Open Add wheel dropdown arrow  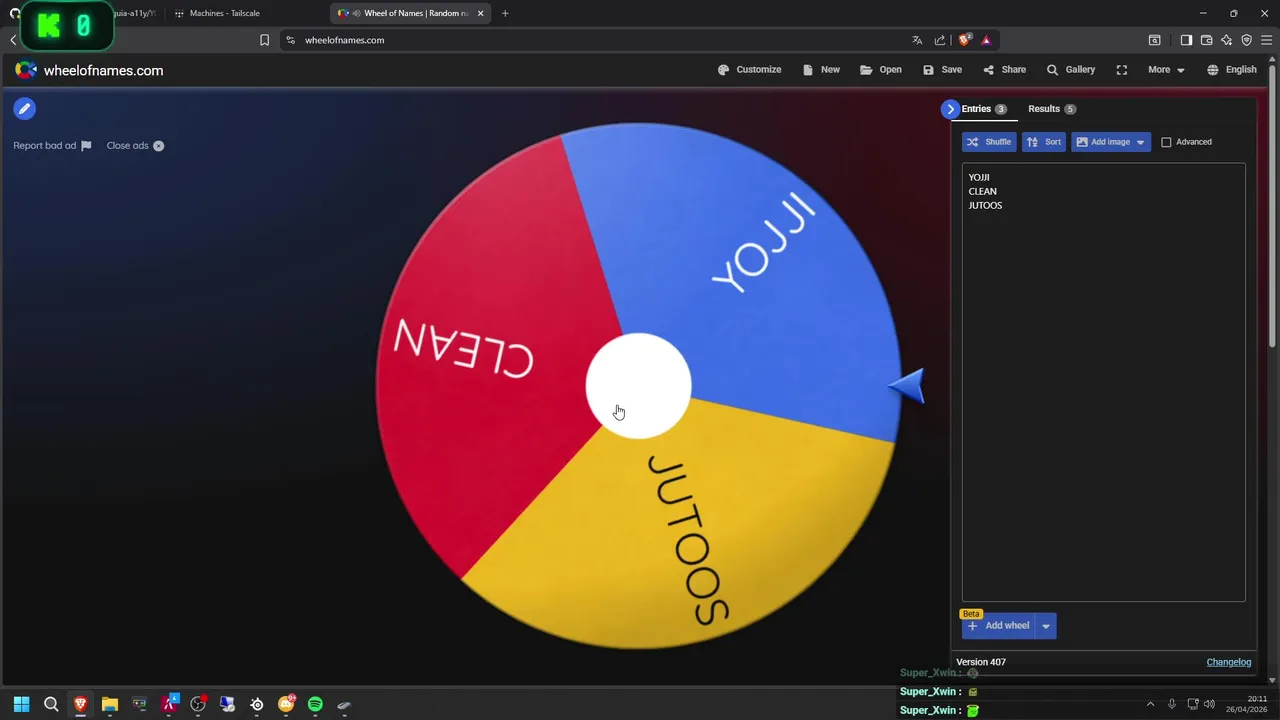1046,626
